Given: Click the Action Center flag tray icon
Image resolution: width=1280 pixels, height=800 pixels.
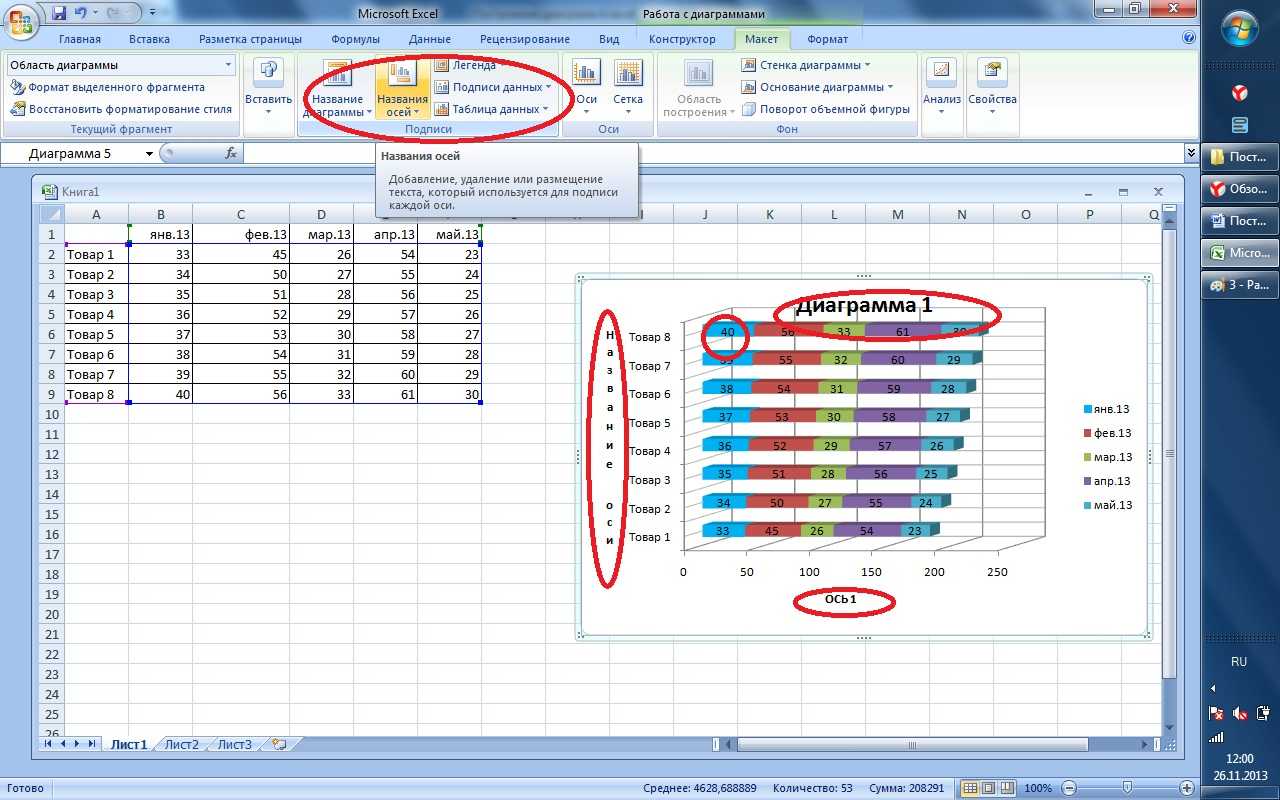Looking at the screenshot, I should [1216, 713].
